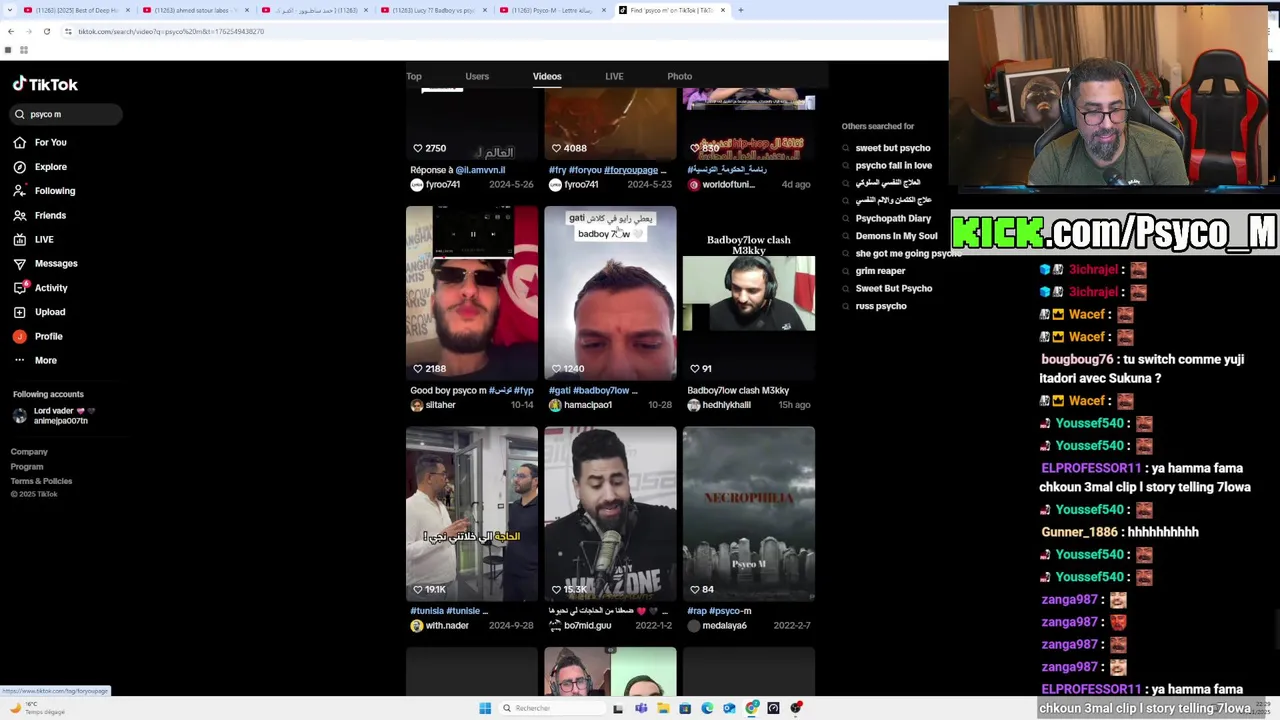Select the Videos results tab
1280x720 pixels.
click(x=547, y=76)
